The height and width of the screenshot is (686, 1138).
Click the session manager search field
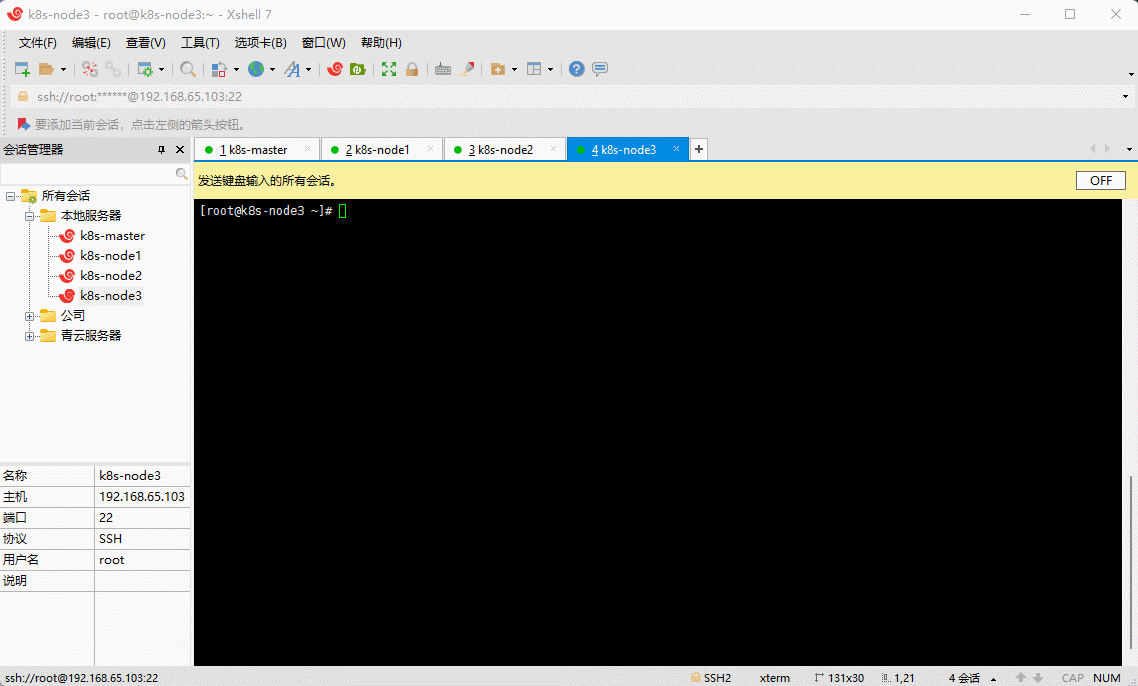point(89,174)
